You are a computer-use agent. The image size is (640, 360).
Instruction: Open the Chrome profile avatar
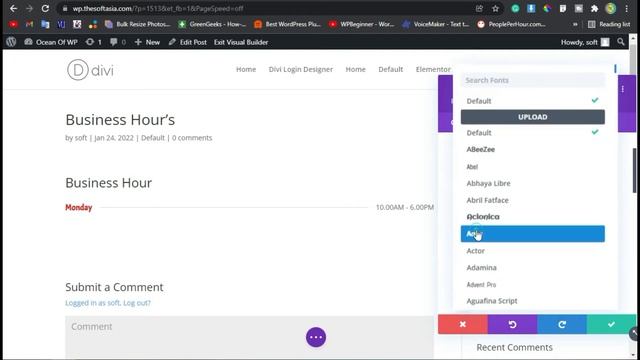point(611,9)
